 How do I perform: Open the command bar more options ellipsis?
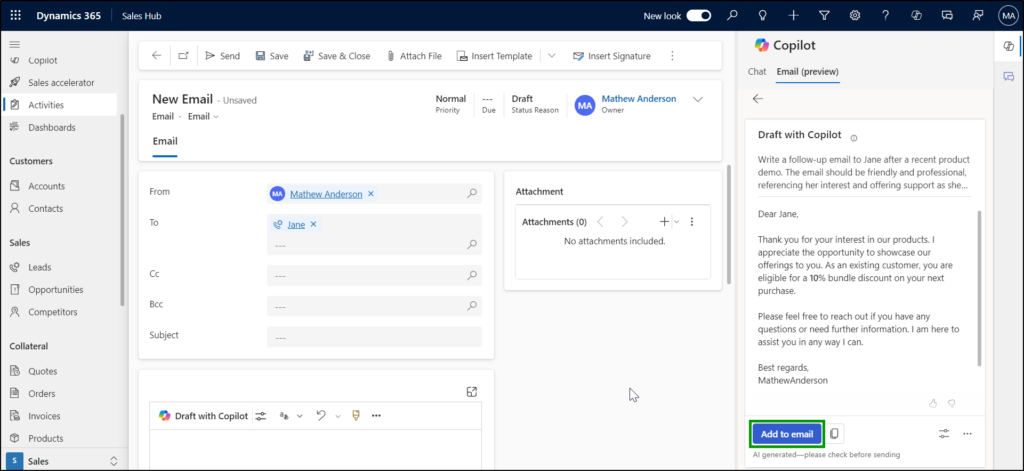tap(673, 56)
